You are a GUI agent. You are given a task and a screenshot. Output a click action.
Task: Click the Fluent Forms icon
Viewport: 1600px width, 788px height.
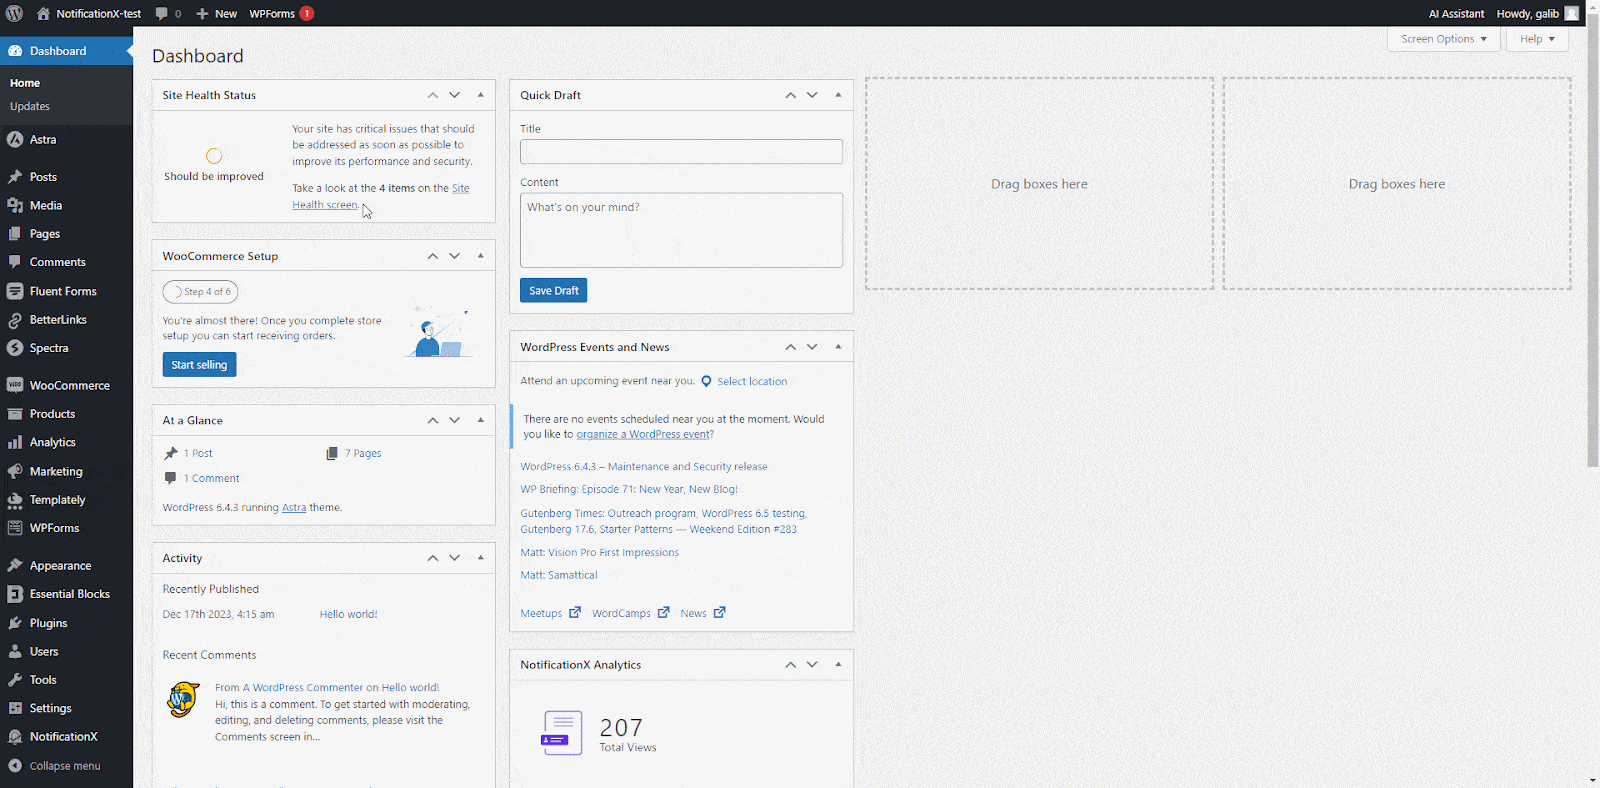15,291
